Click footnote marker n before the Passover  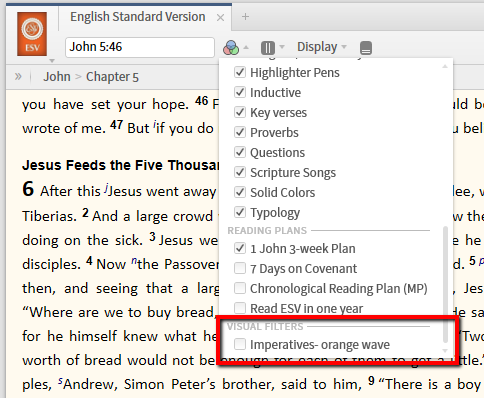point(134,260)
